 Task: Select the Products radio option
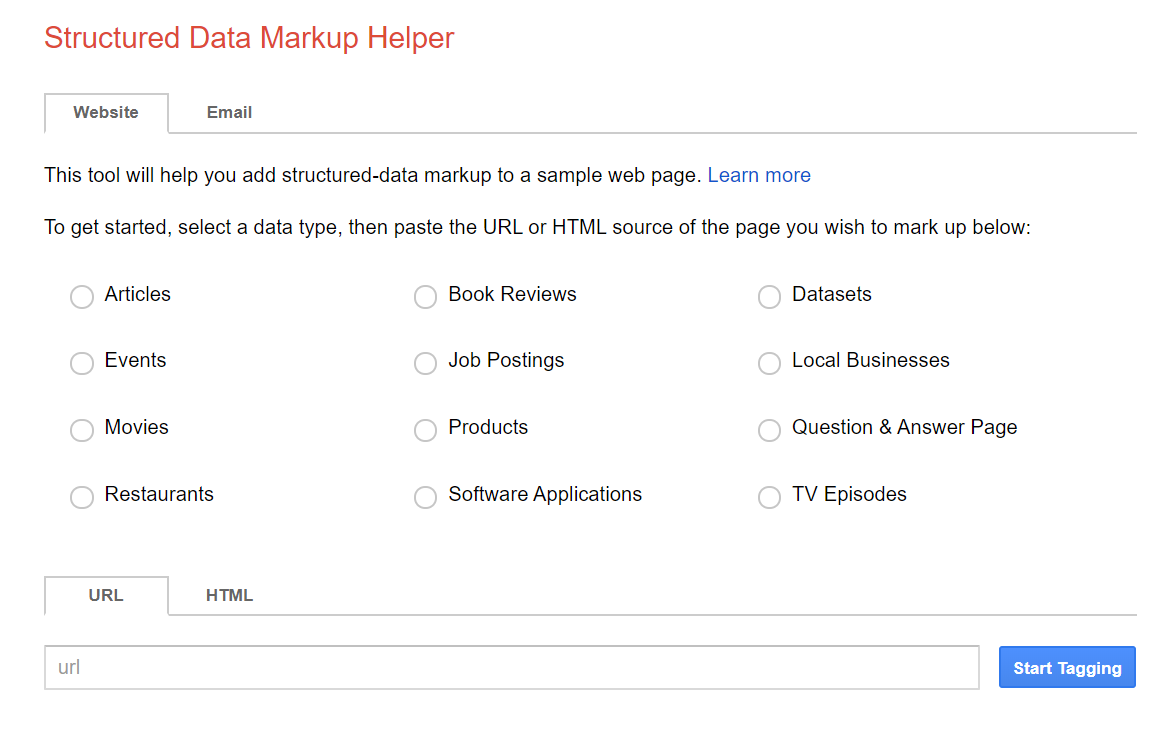[x=426, y=430]
